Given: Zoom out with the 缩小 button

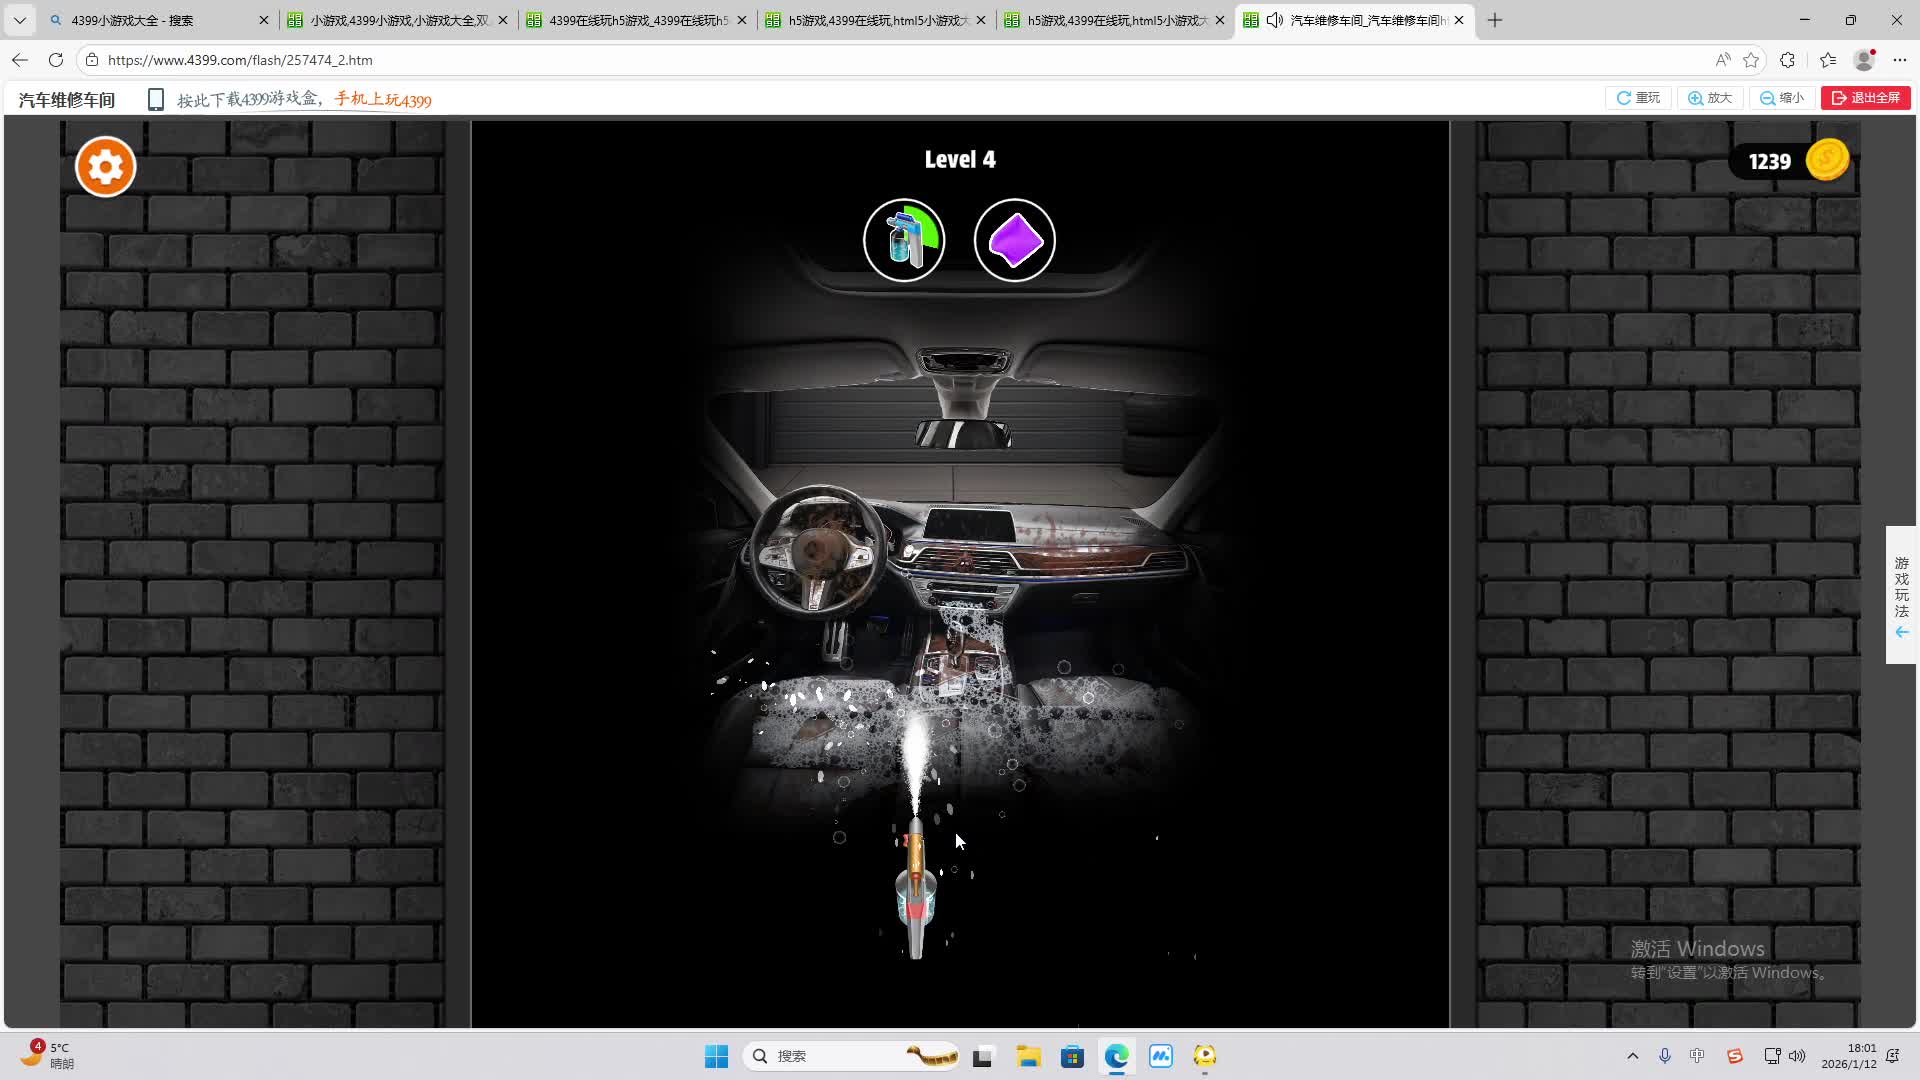Looking at the screenshot, I should point(1782,98).
